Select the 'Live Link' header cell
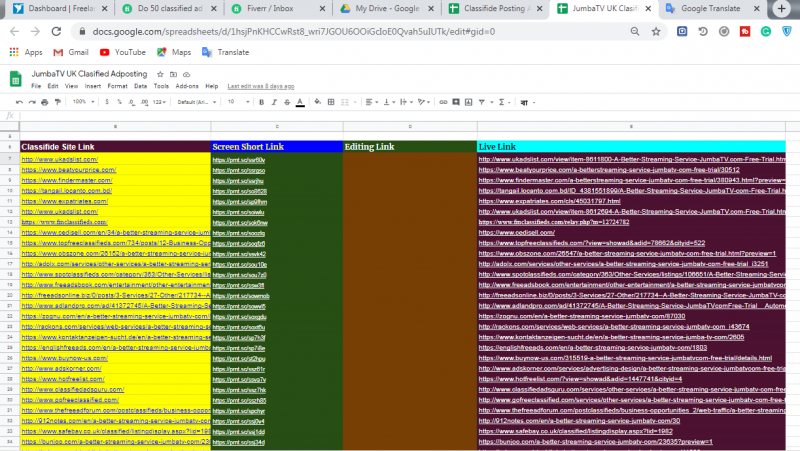 [631, 147]
